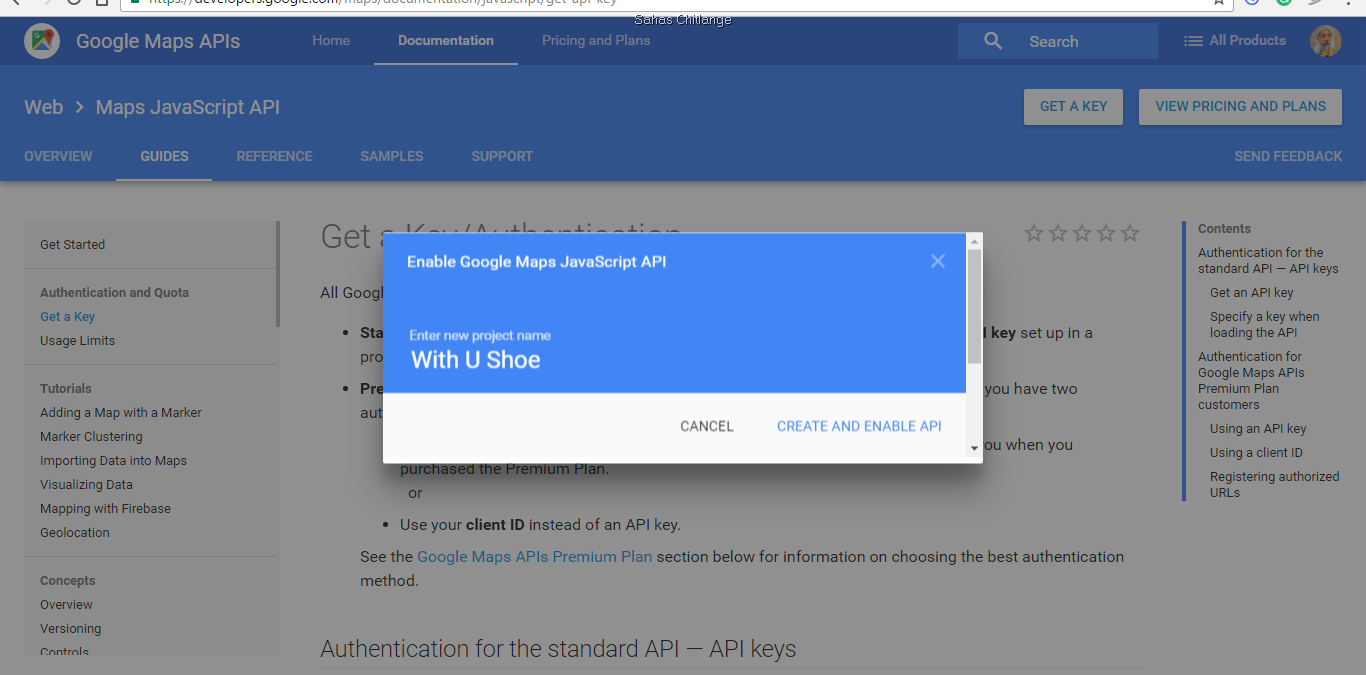The image size is (1366, 675).
Task: Switch to the Samples tab
Action: pos(392,156)
